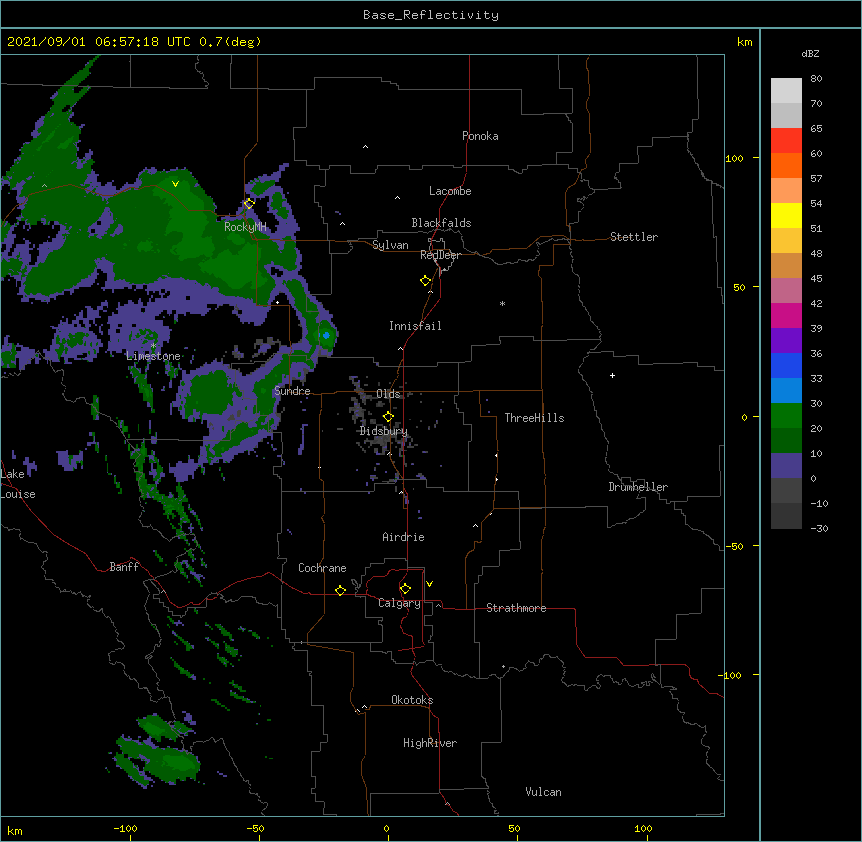Click the ThreeHills label
The width and height of the screenshot is (862, 842).
point(534,418)
